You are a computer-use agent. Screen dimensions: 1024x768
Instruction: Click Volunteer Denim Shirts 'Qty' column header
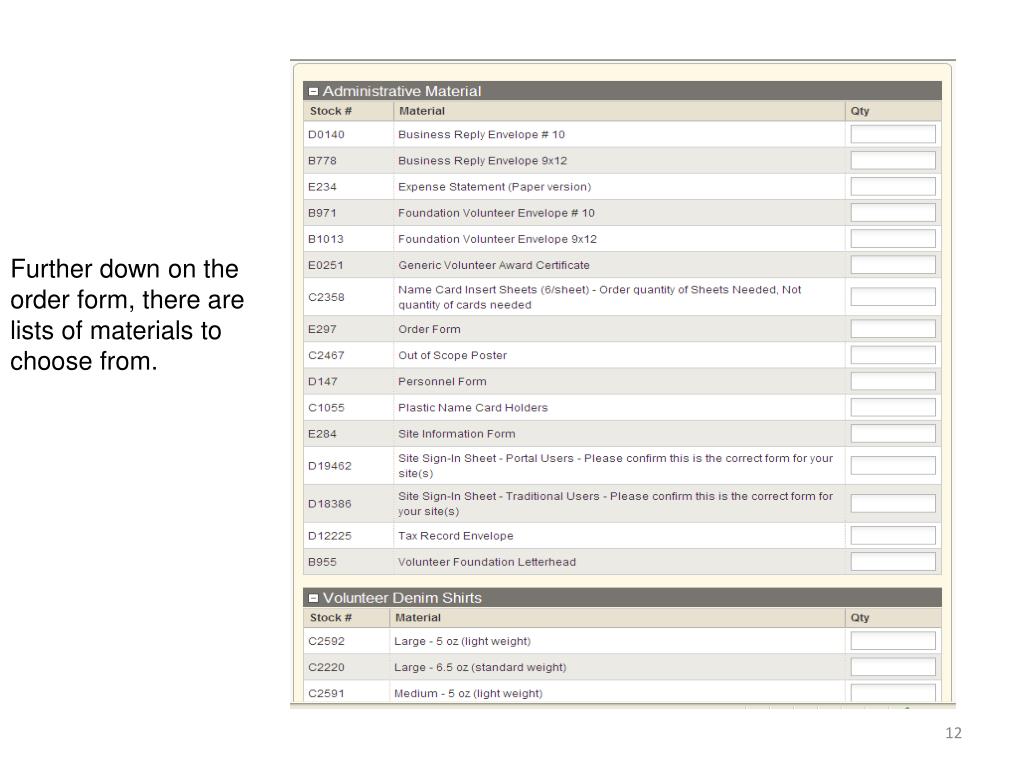[860, 618]
